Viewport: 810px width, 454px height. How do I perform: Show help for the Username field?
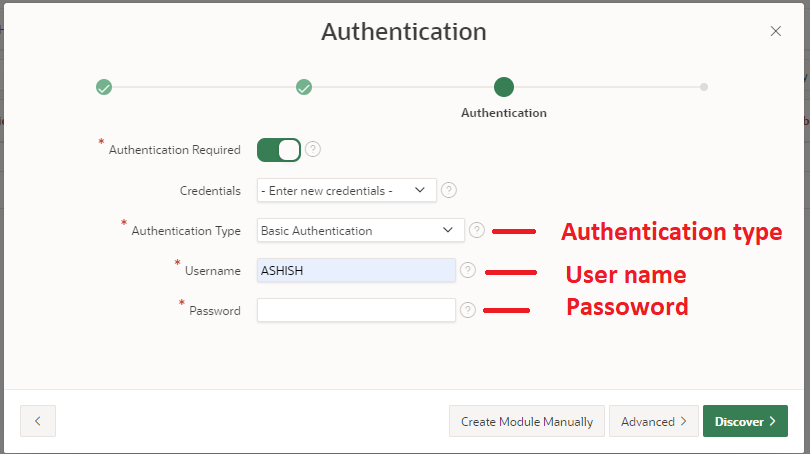[467, 270]
